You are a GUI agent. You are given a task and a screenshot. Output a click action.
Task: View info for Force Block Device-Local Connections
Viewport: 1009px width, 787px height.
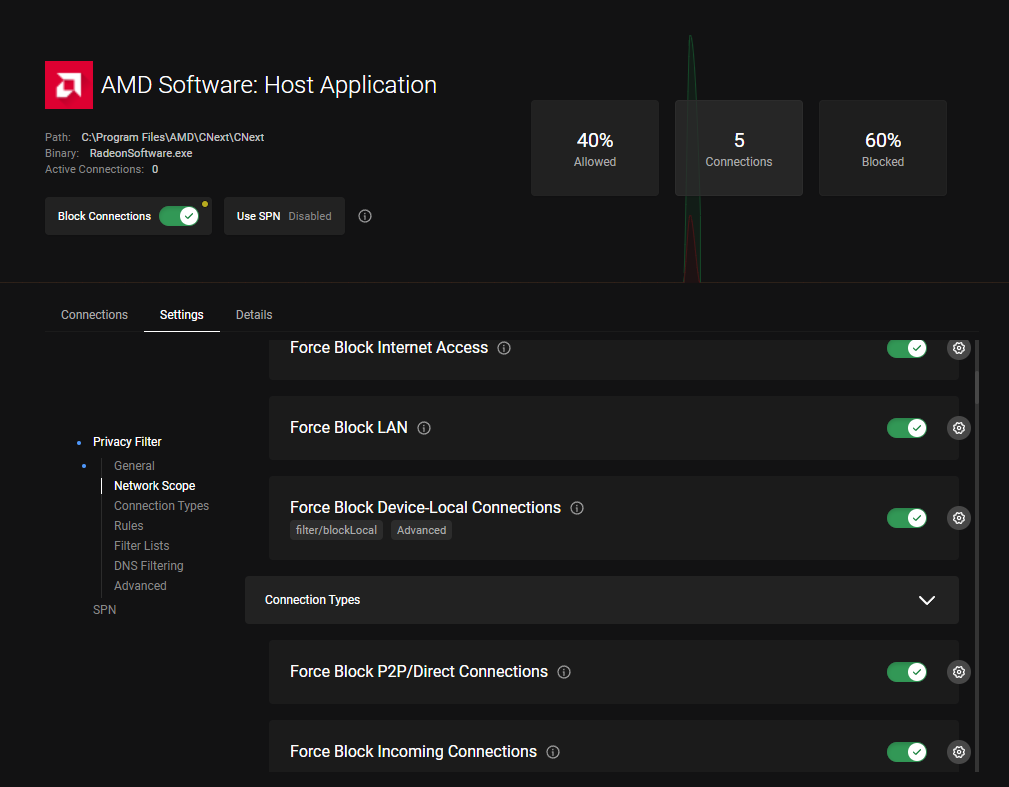576,507
